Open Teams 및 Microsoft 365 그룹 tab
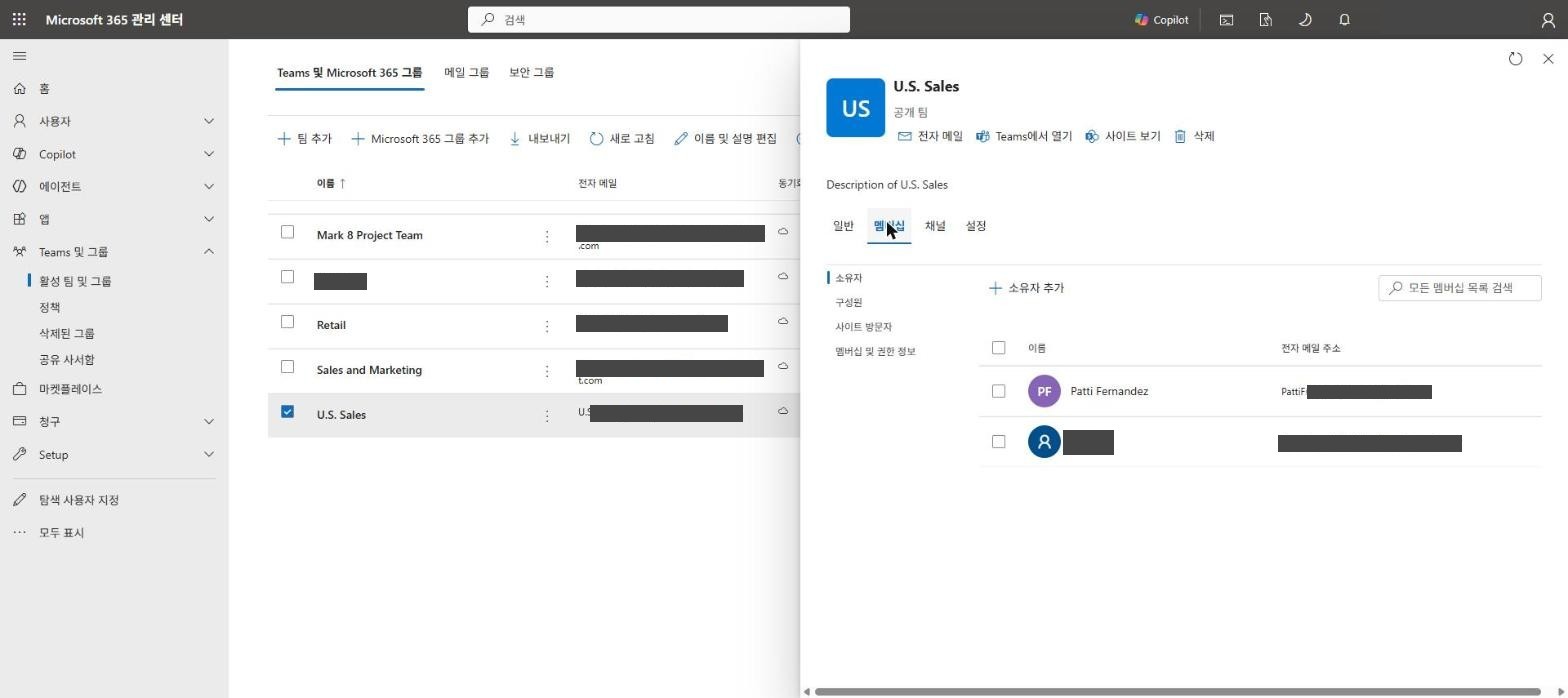Screen dimensions: 1568x698 (350, 73)
